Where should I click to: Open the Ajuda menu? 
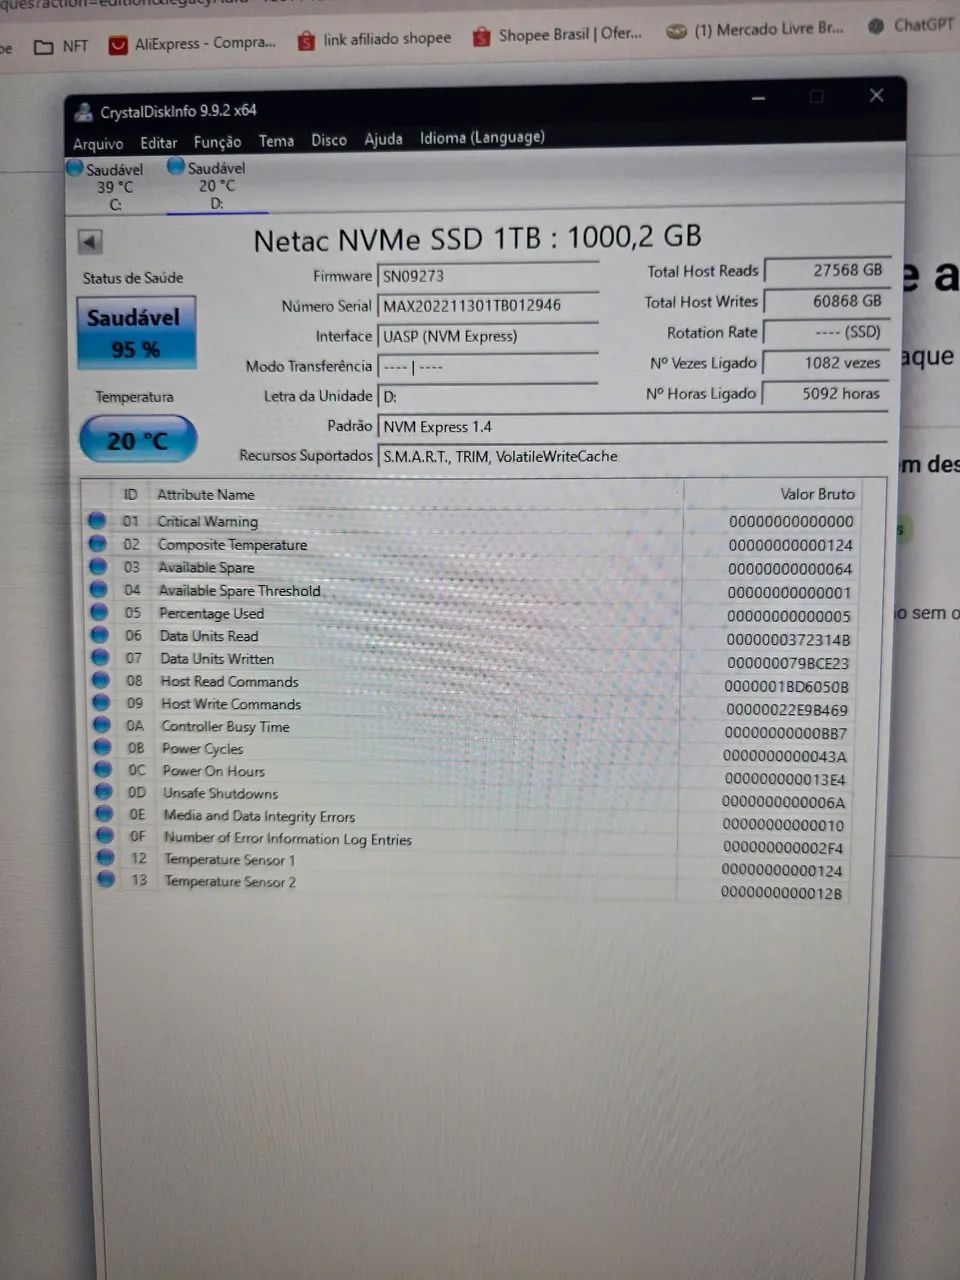383,139
